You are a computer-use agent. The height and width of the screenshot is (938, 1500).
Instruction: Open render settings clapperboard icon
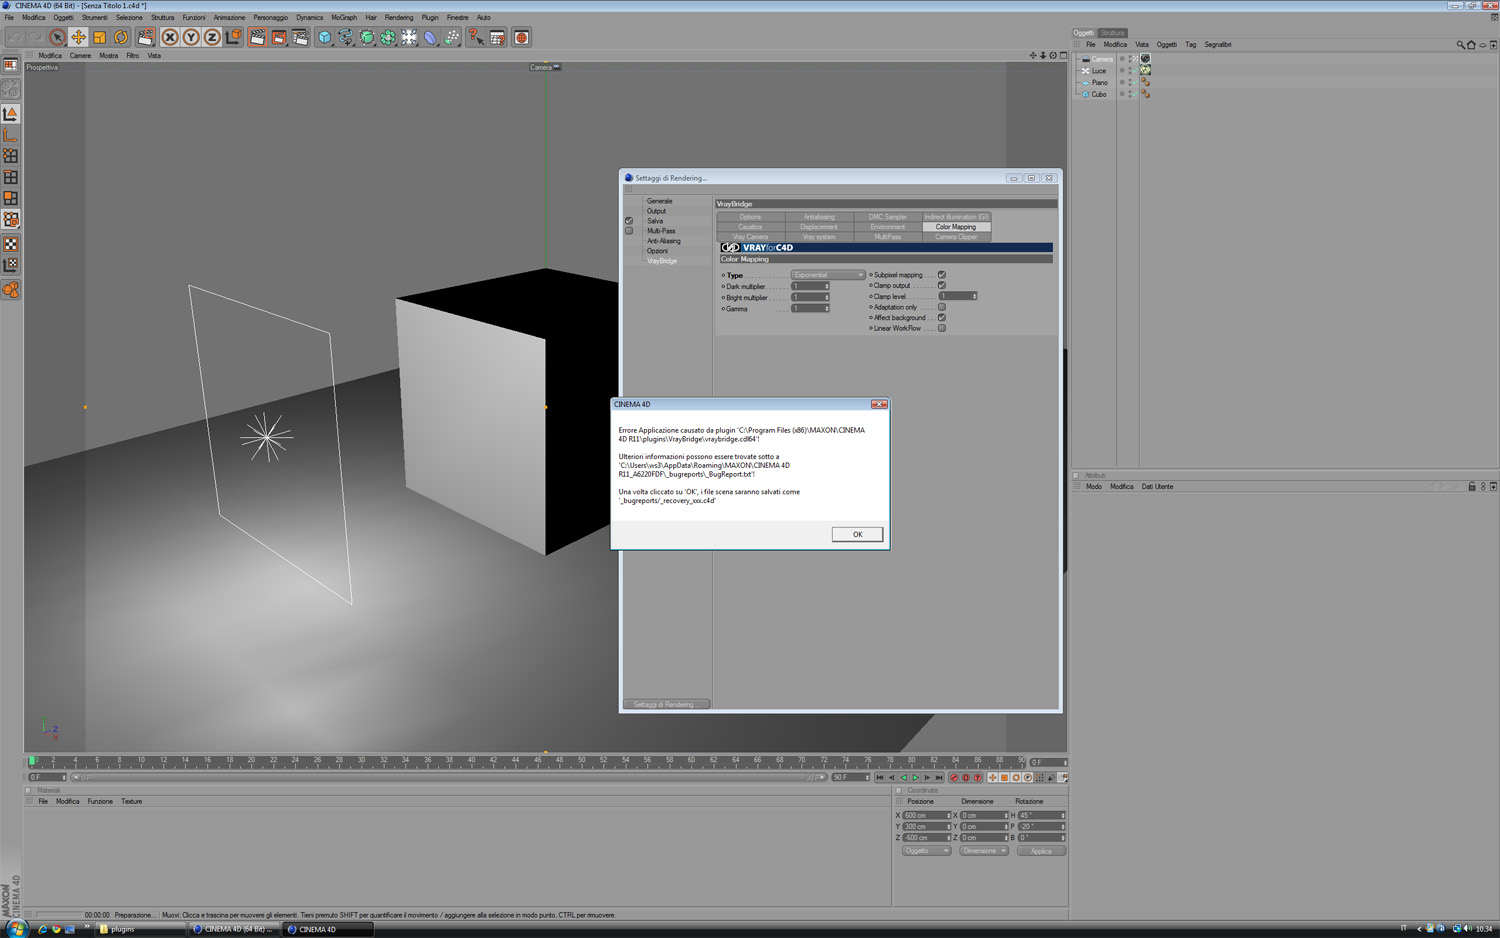[x=300, y=37]
